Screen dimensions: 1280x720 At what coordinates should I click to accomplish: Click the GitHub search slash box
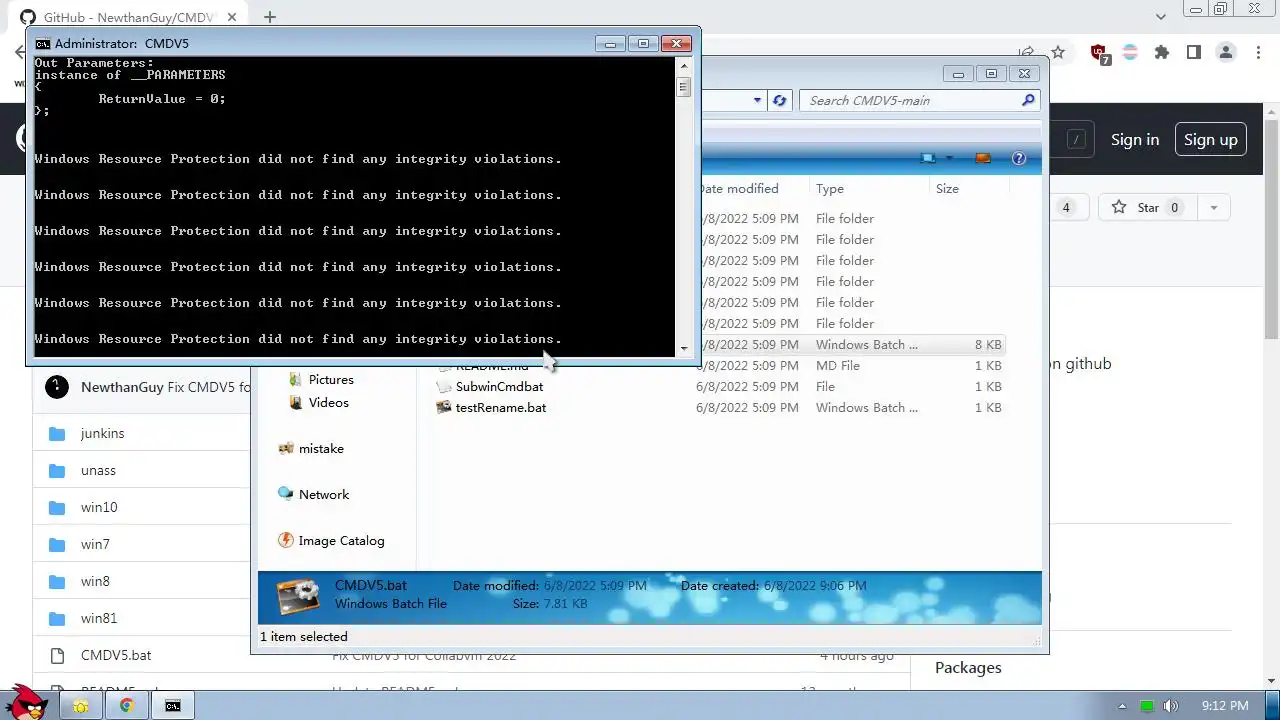(x=1076, y=140)
